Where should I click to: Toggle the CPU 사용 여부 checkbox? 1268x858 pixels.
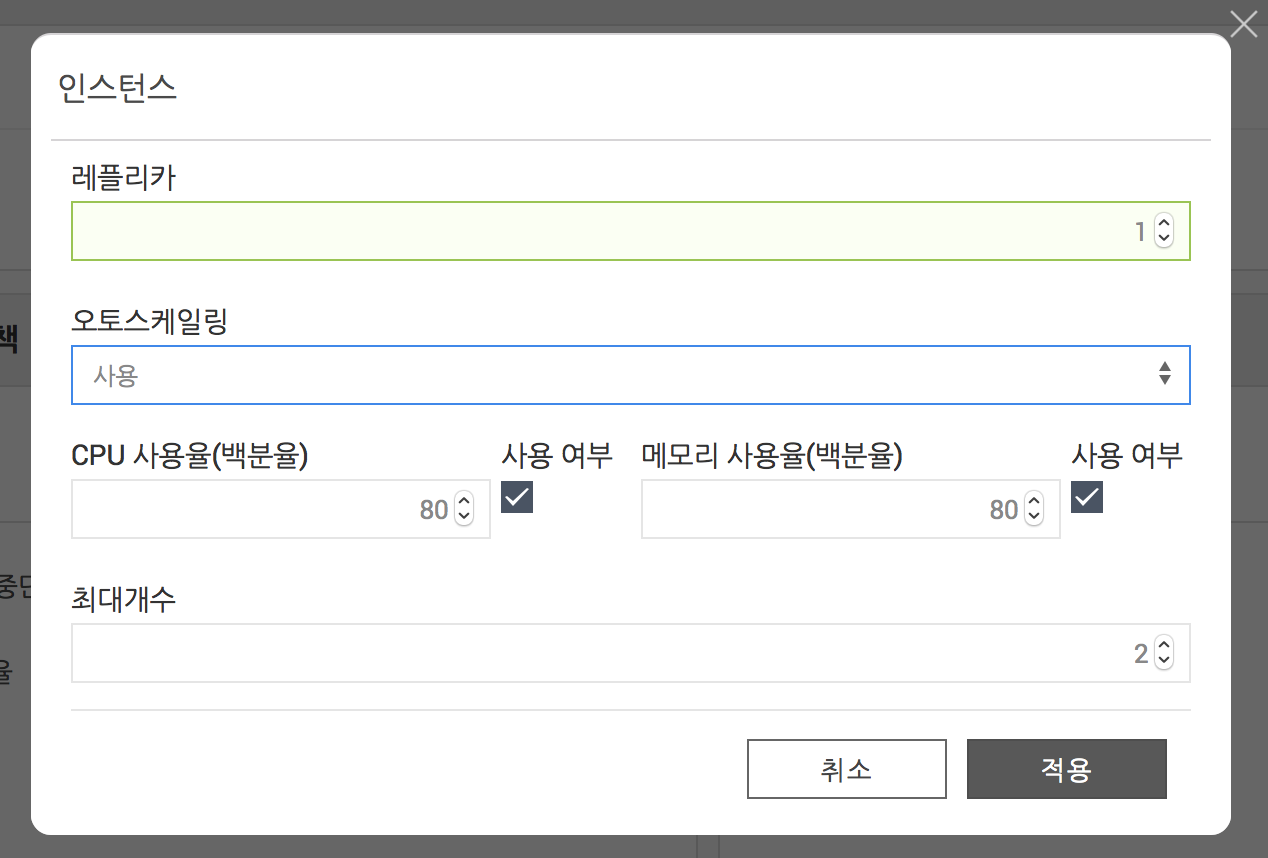click(517, 496)
